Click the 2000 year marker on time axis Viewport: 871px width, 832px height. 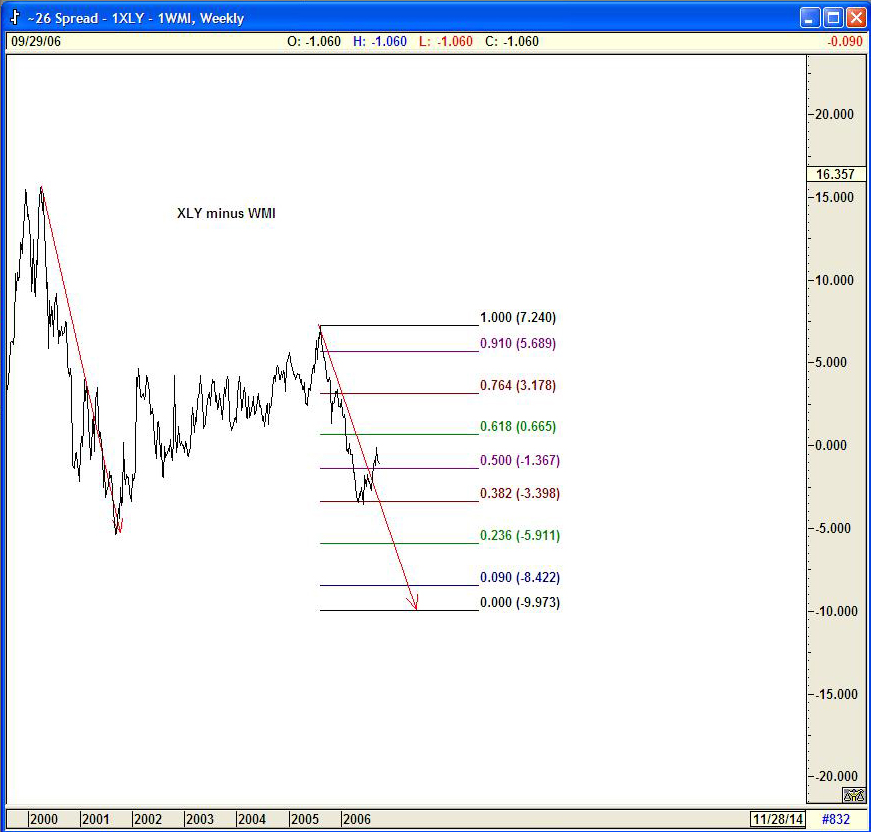tap(43, 819)
